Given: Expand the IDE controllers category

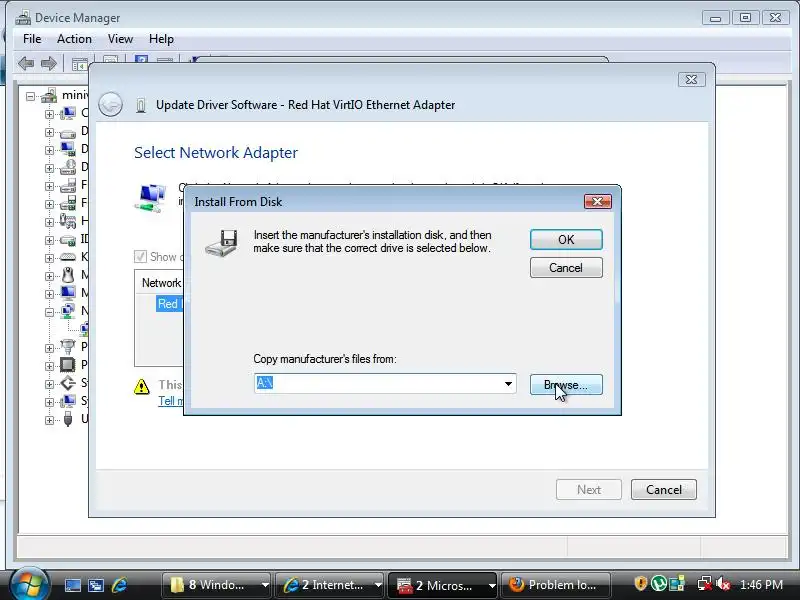Looking at the screenshot, I should pos(49,240).
